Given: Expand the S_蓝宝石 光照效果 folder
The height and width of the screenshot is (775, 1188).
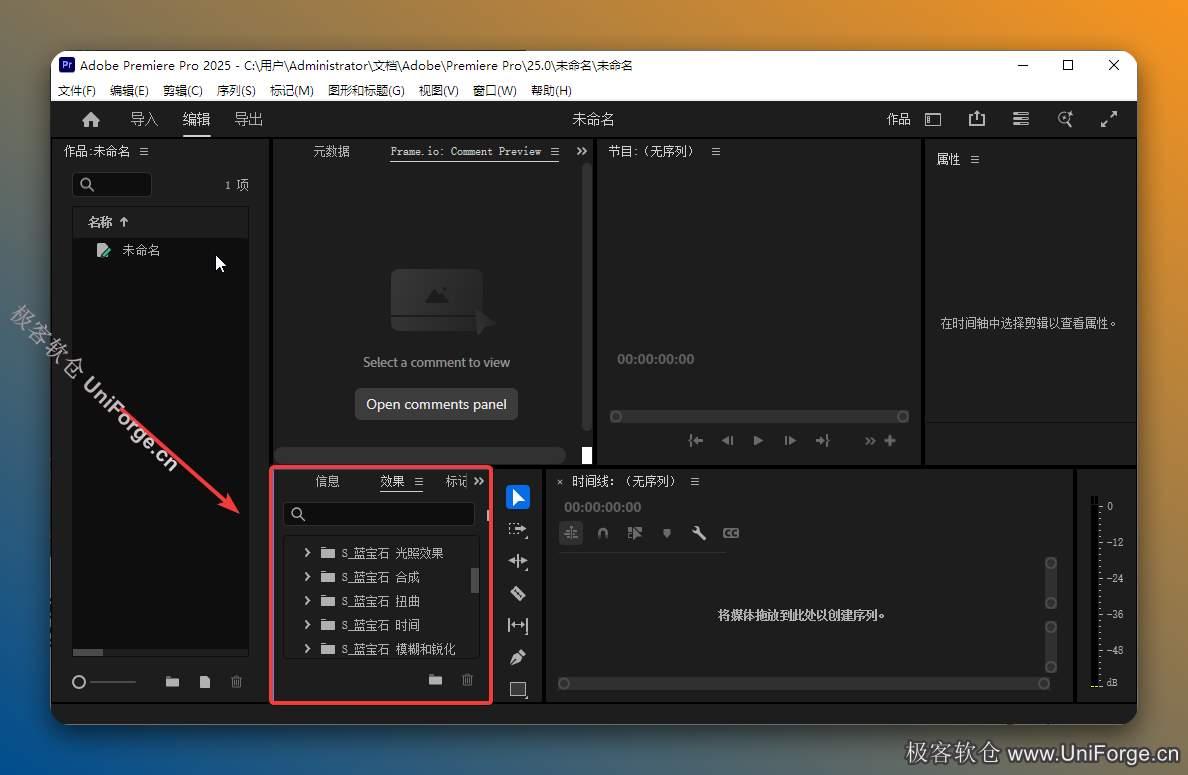Looking at the screenshot, I should pyautogui.click(x=307, y=553).
